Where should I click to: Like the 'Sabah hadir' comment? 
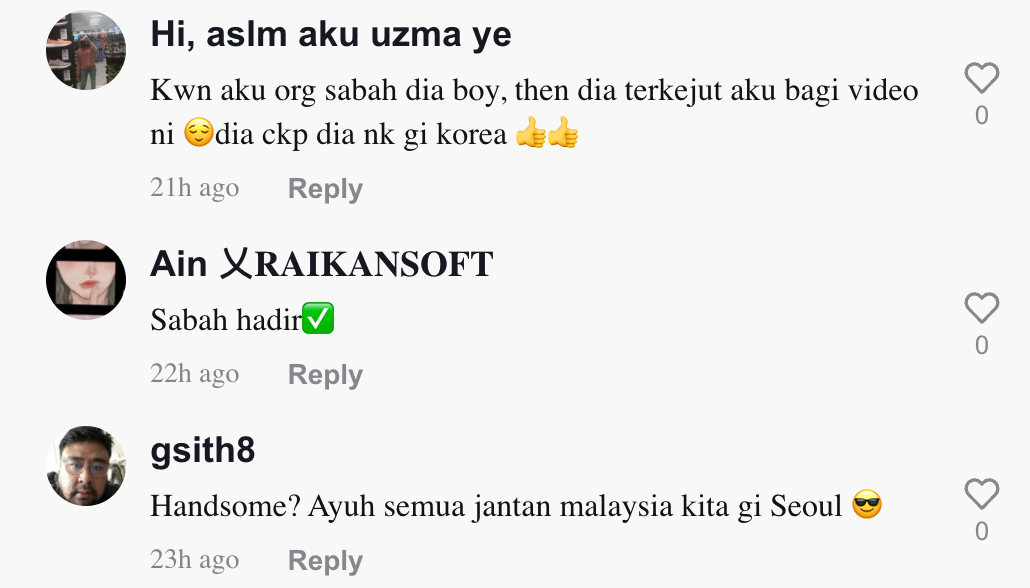[x=981, y=308]
